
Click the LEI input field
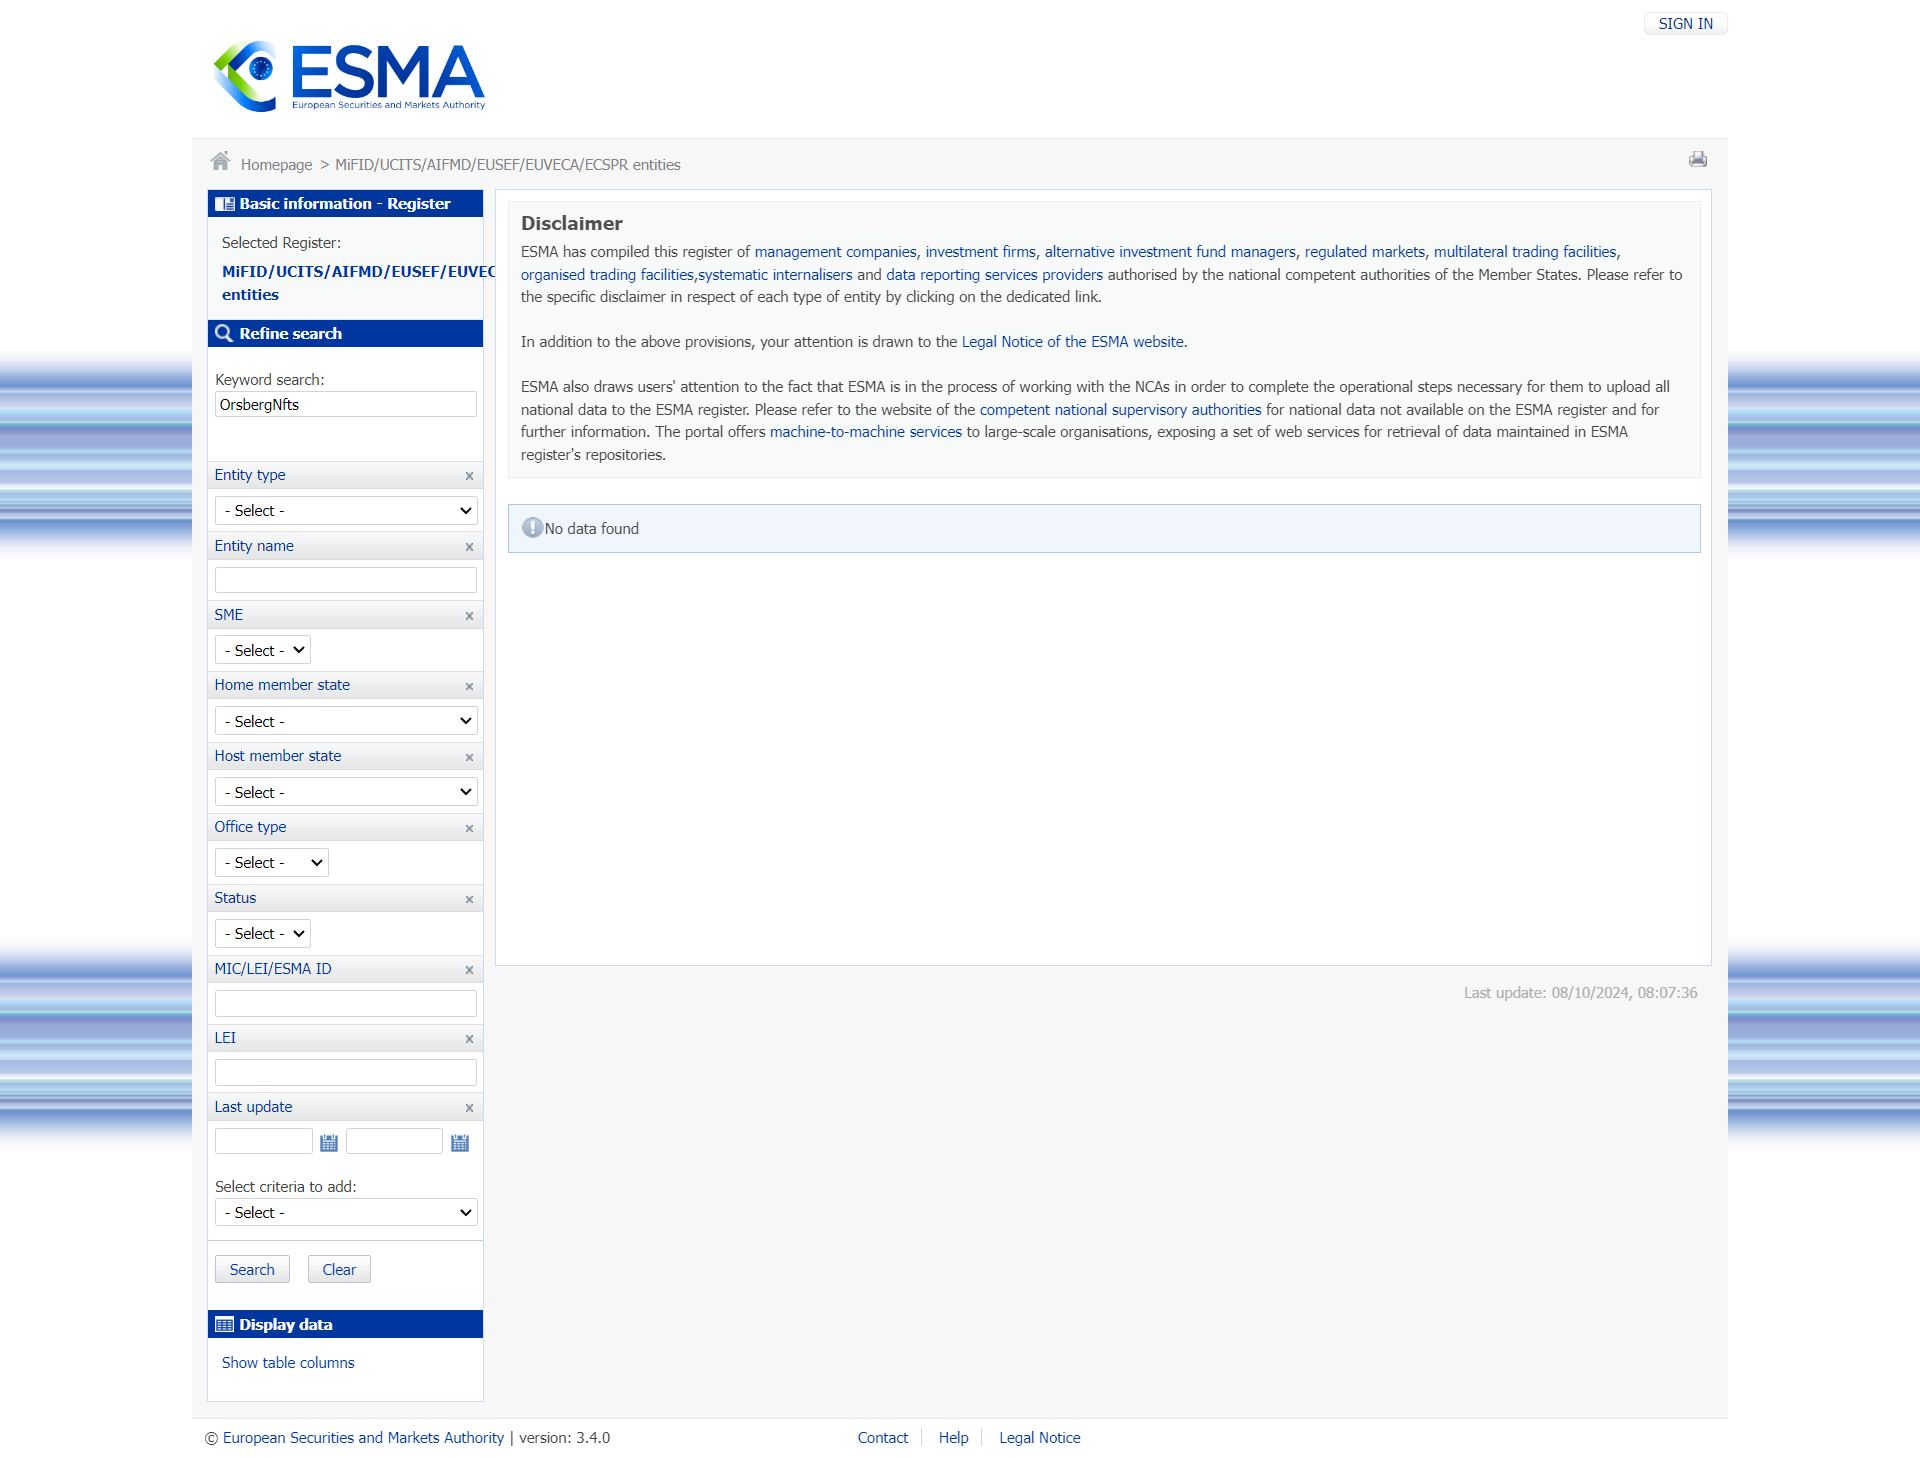pyautogui.click(x=346, y=1072)
